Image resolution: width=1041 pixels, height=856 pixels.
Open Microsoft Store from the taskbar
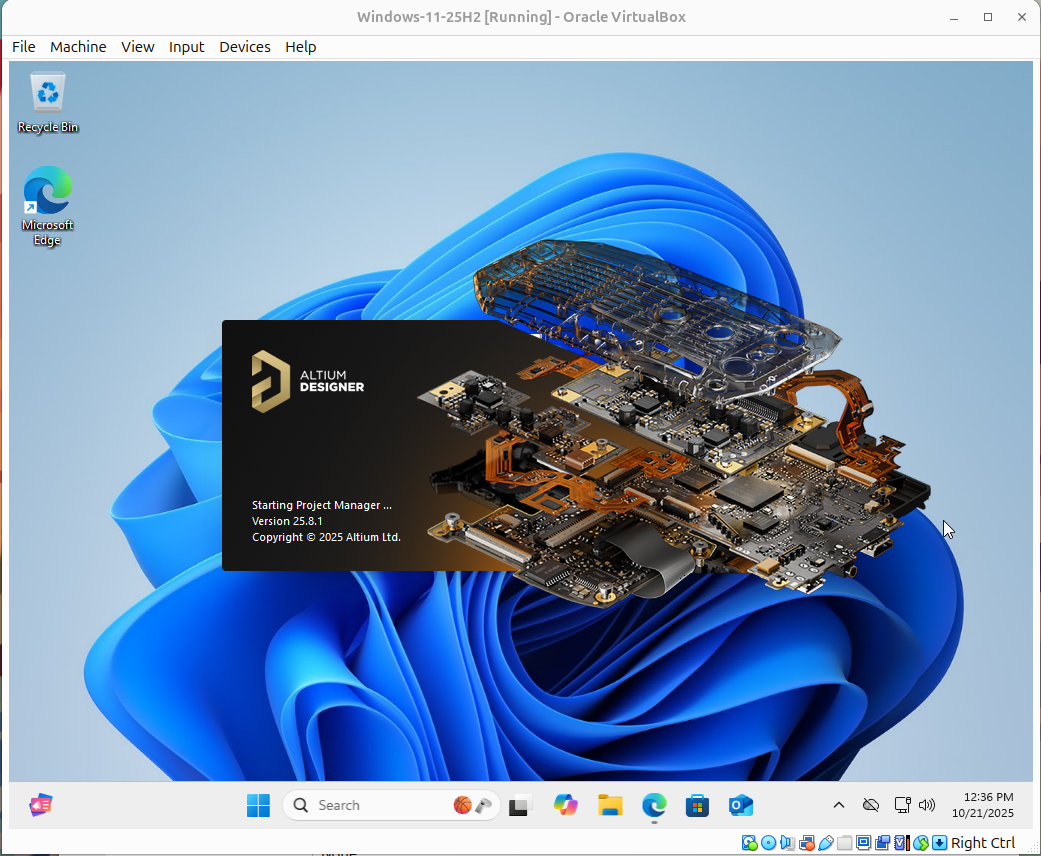tap(697, 805)
